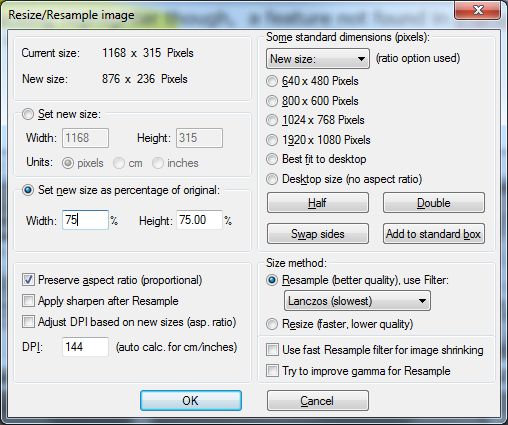Click the percentage Height field showing 75.00
The width and height of the screenshot is (508, 425).
pos(199,220)
